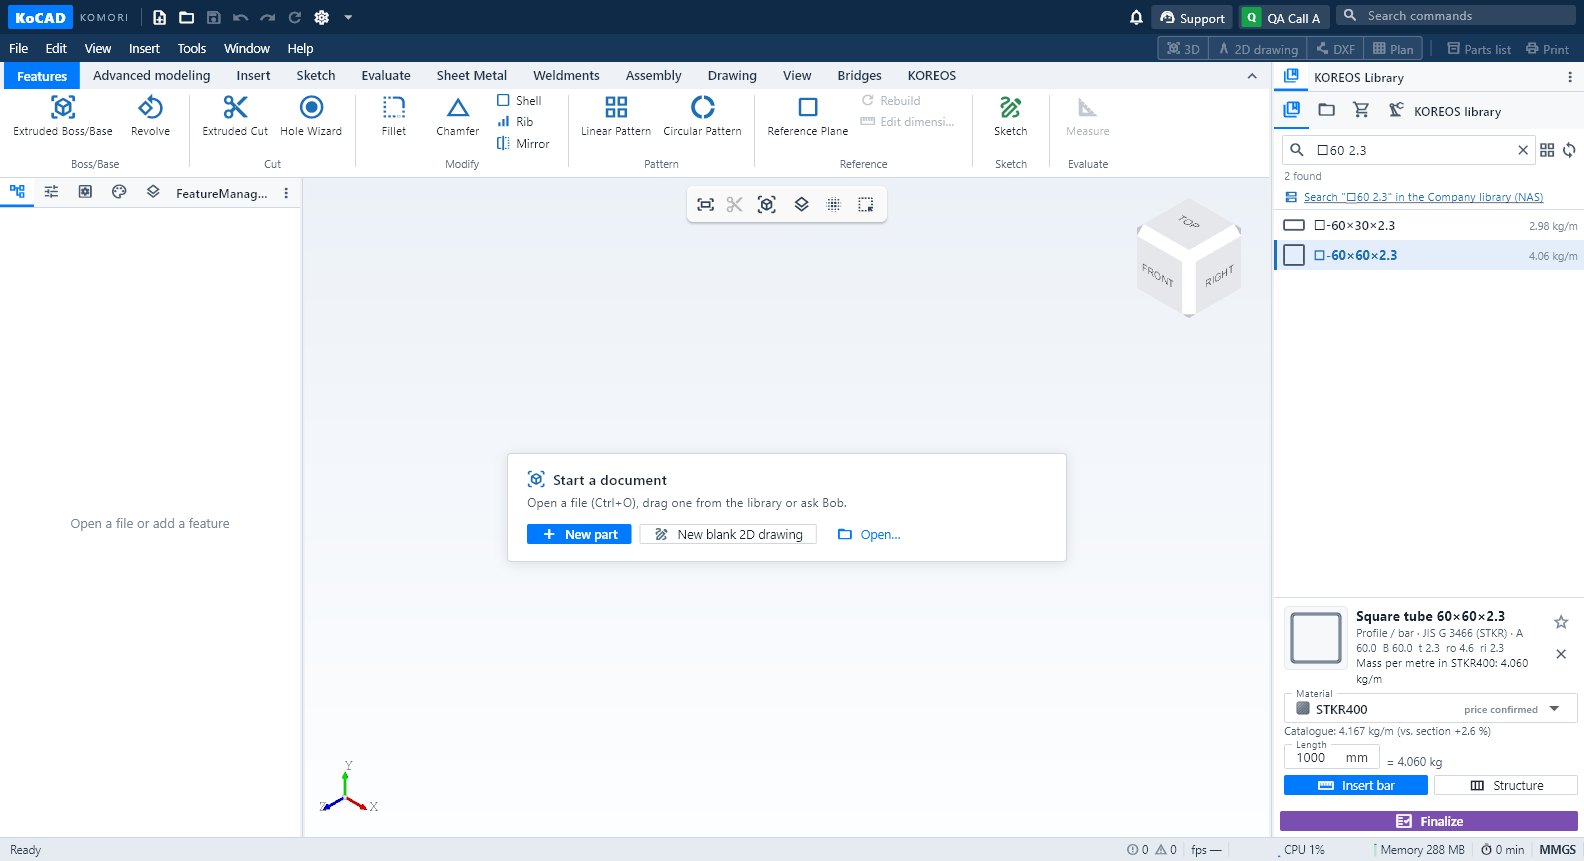
Task: Toggle the 3D view mode
Action: 1183,48
